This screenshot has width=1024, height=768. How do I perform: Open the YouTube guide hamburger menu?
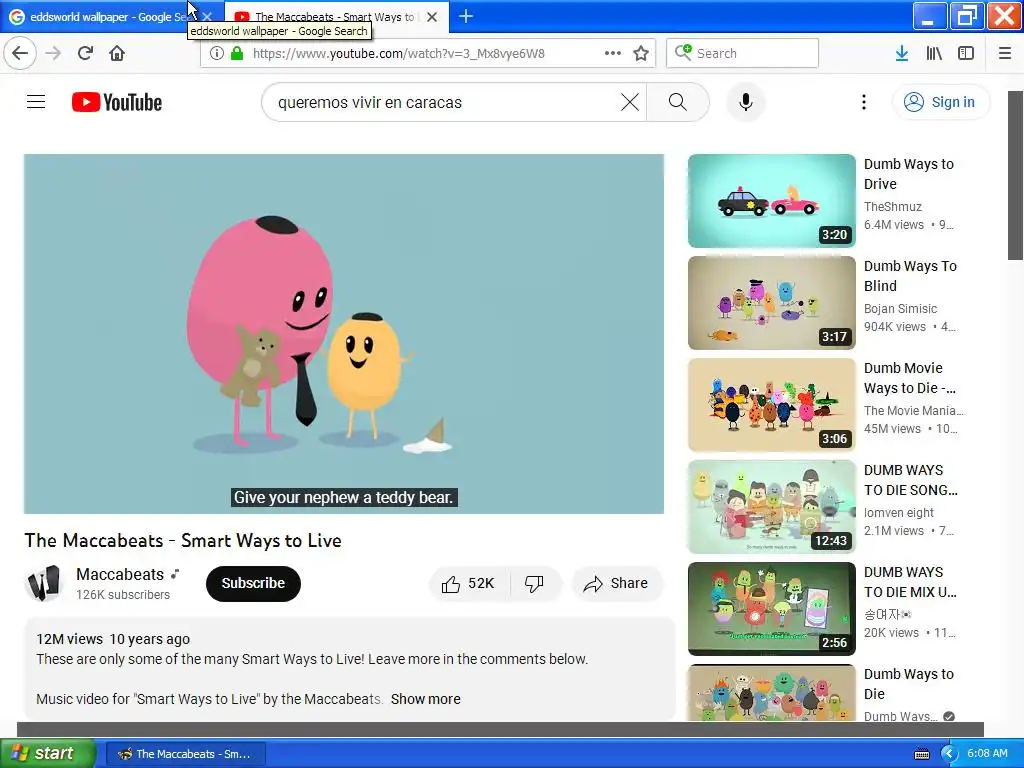point(36,102)
